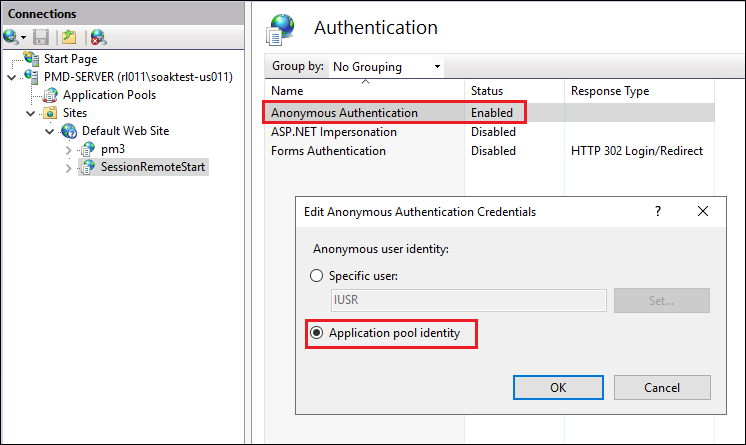Image resolution: width=746 pixels, height=445 pixels.
Task: Click the Up folder toolbar icon
Action: click(x=69, y=37)
